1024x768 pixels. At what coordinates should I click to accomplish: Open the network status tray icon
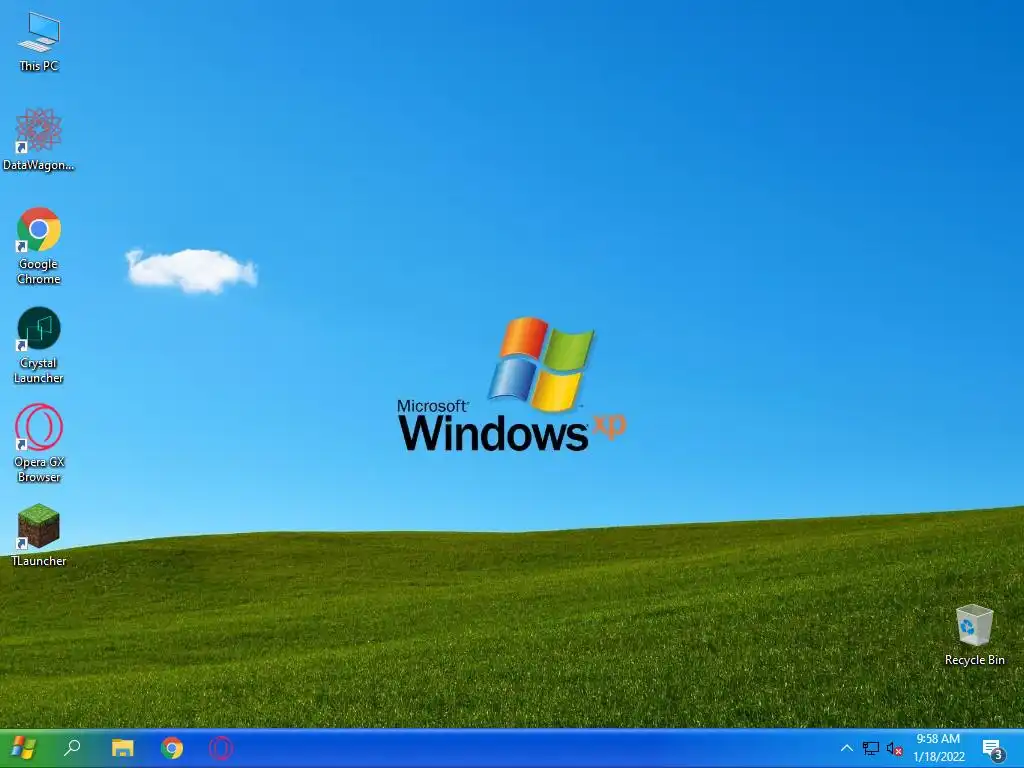coord(871,748)
